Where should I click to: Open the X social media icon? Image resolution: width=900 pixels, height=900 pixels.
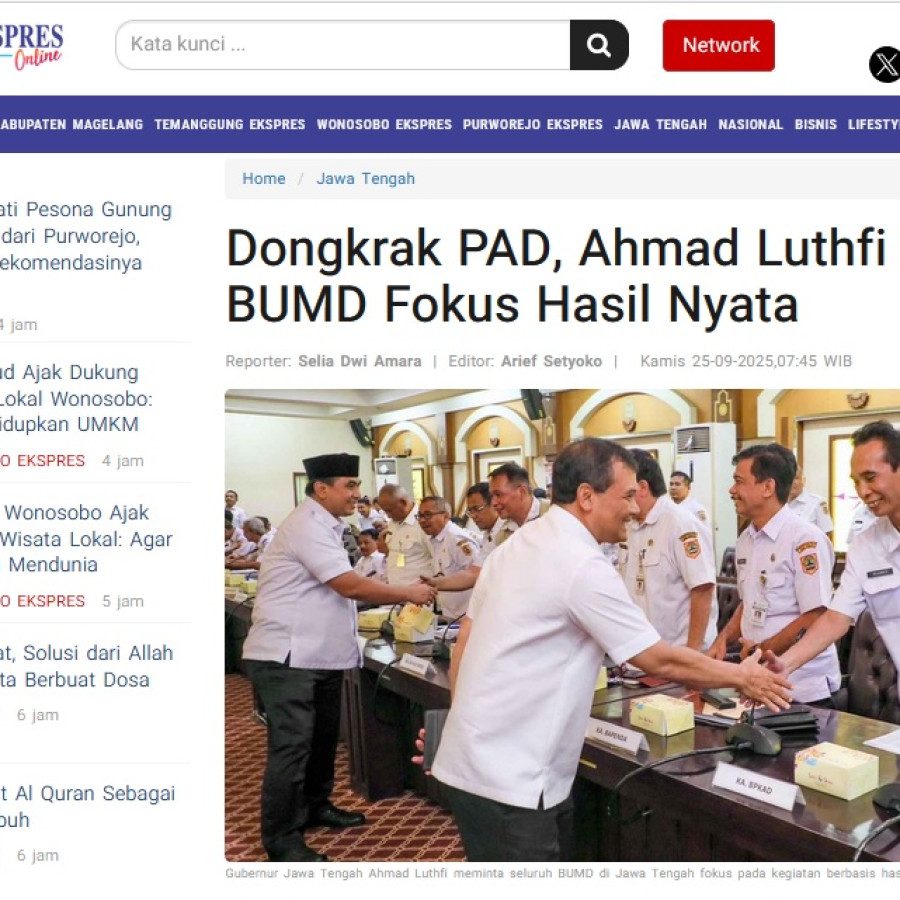coord(885,64)
